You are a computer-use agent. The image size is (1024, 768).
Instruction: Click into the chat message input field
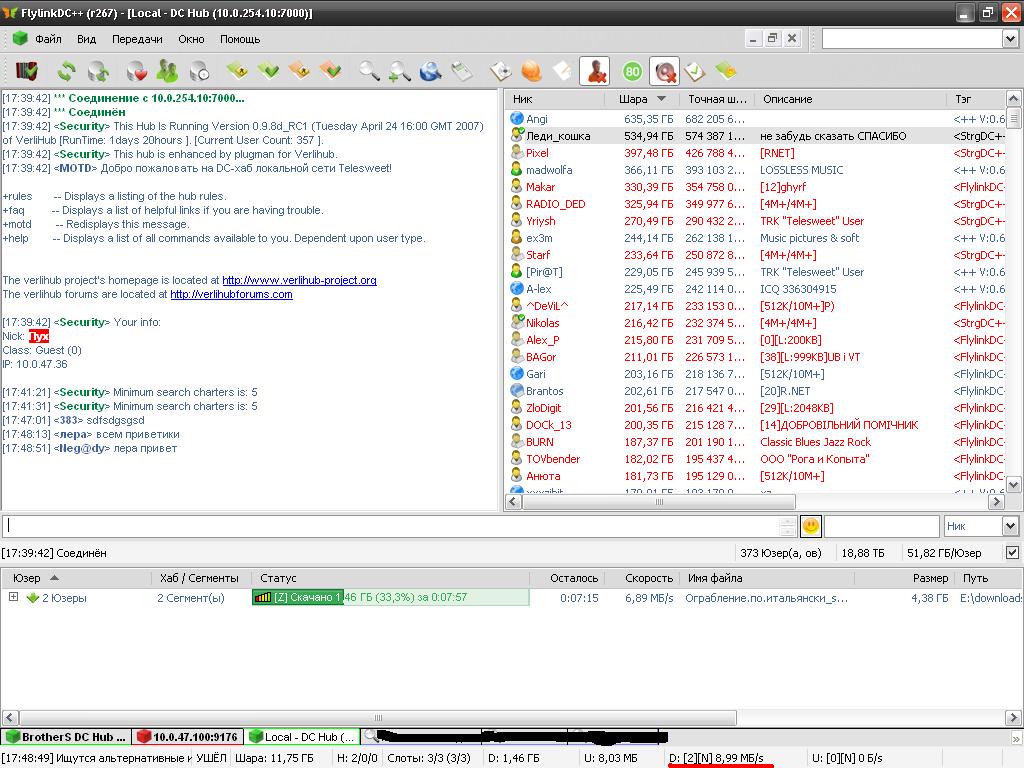[390, 526]
